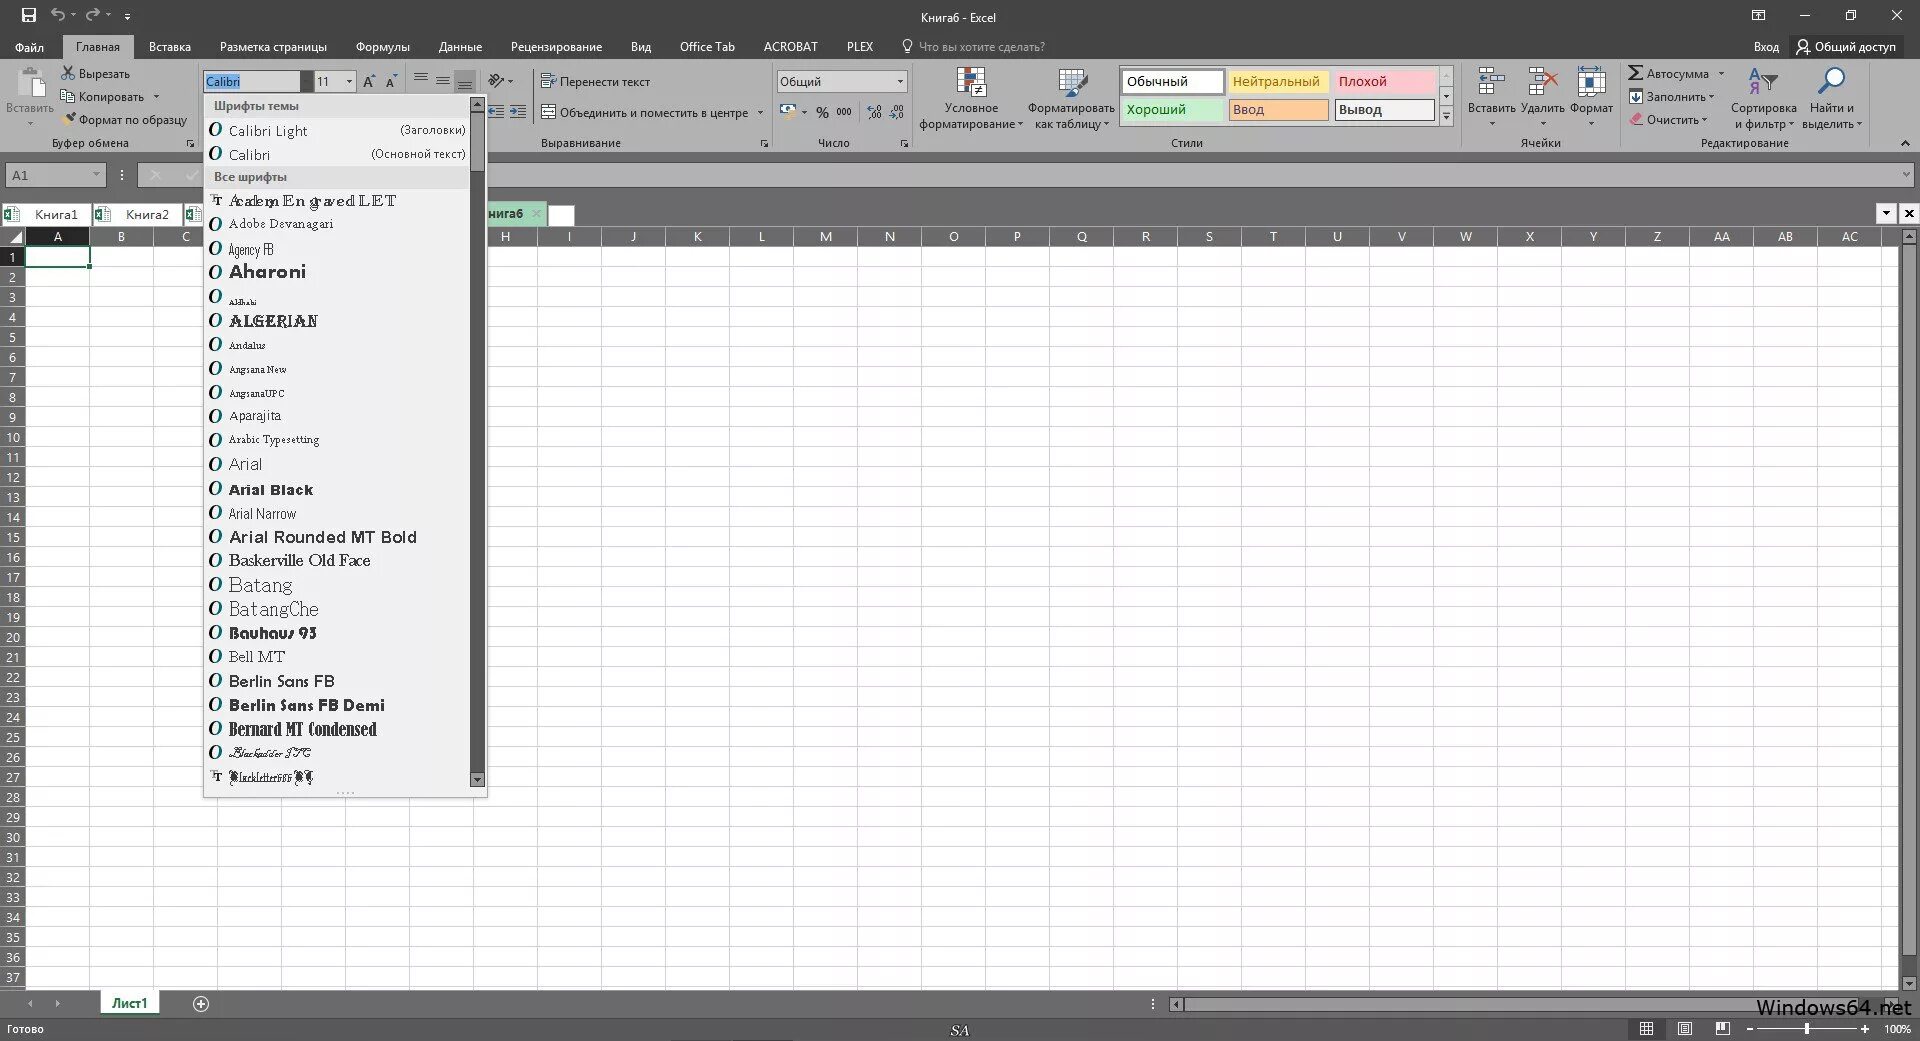Screen dimensions: 1920x1041
Task: Cut the selection with Вырезать scissors
Action: [95, 73]
